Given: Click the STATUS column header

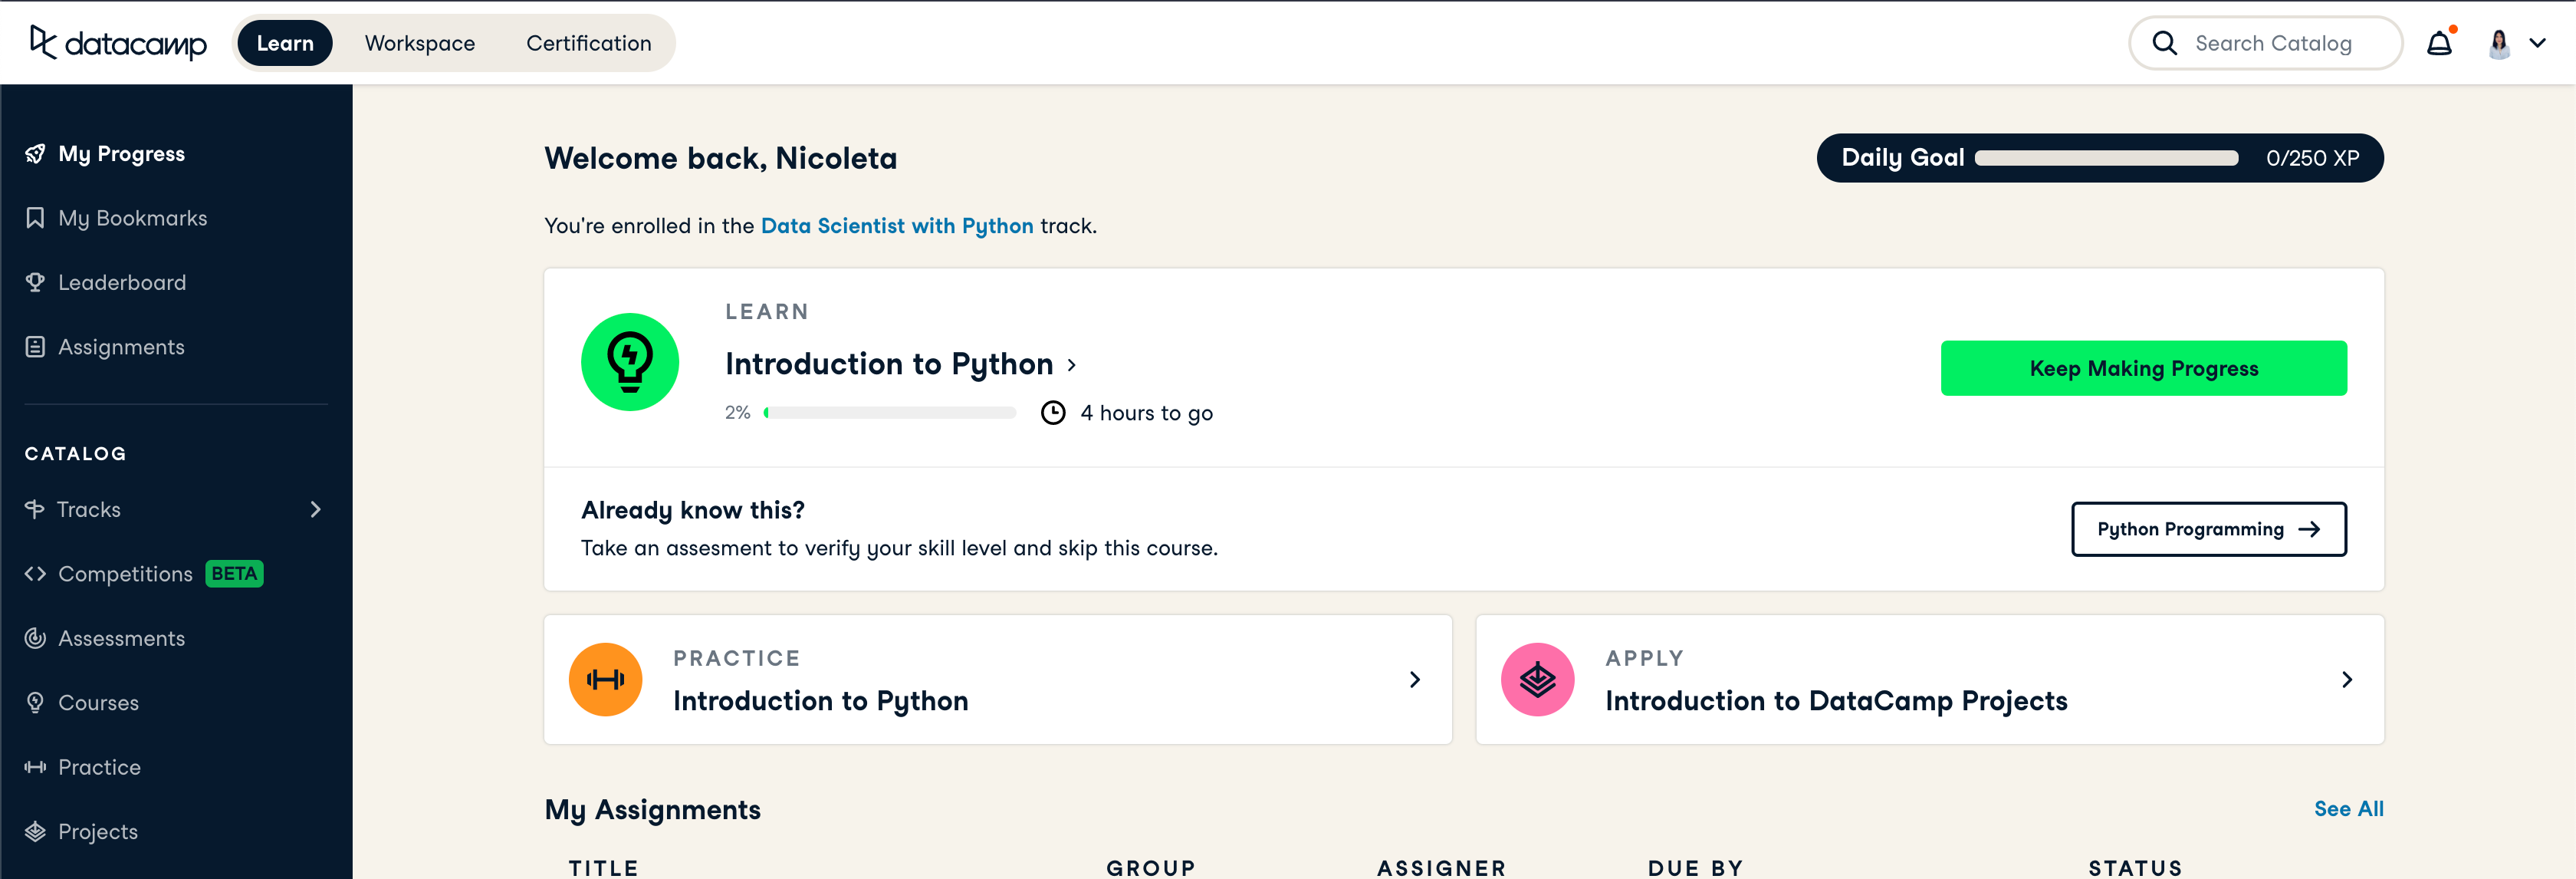Looking at the screenshot, I should click(x=2135, y=868).
